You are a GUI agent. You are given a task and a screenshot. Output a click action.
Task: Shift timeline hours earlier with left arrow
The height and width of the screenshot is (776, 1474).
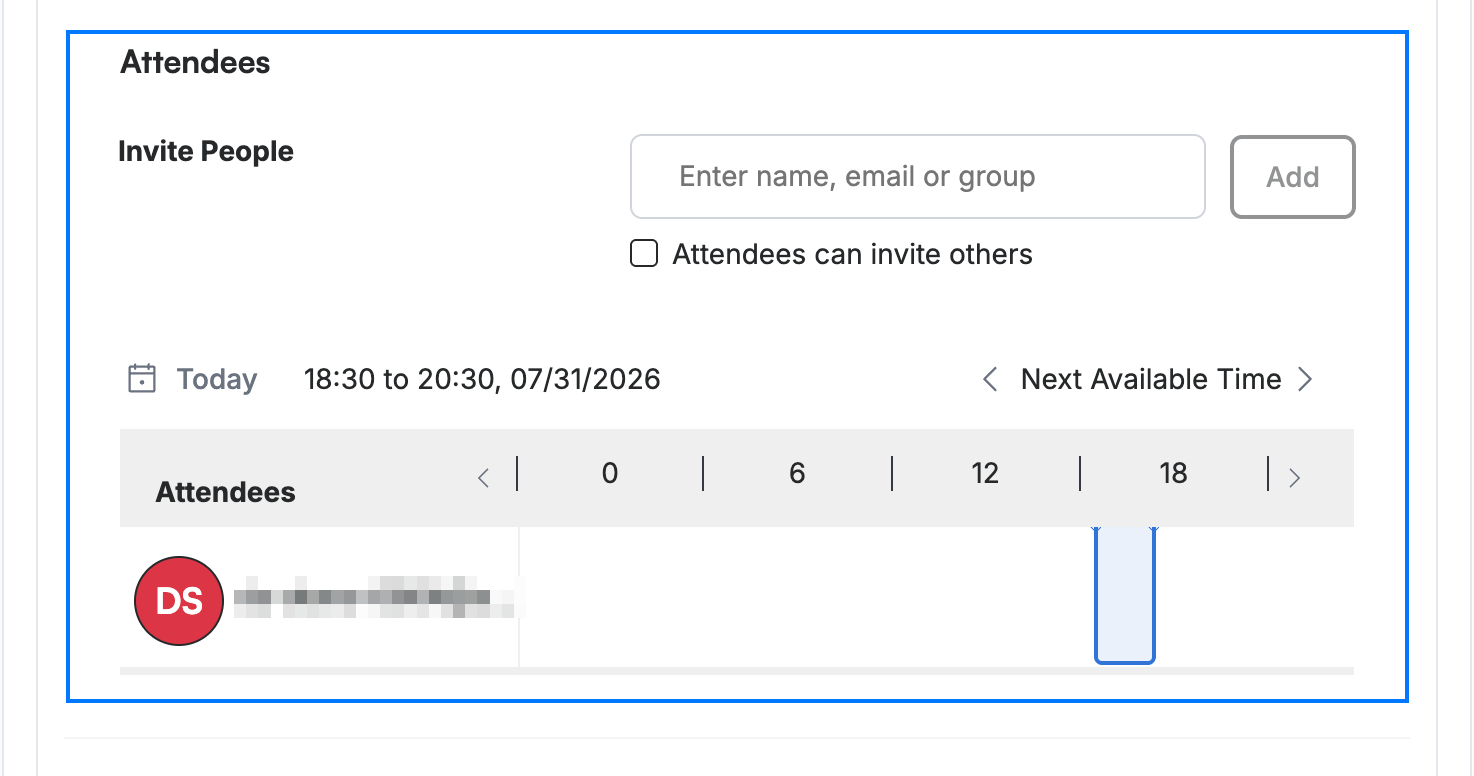(484, 478)
